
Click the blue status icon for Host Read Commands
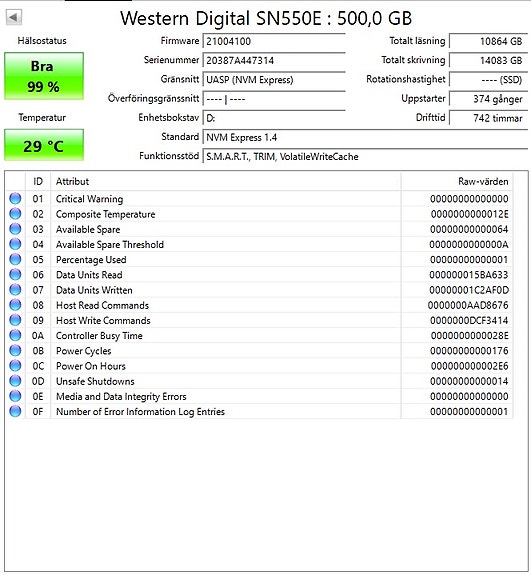coord(15,305)
